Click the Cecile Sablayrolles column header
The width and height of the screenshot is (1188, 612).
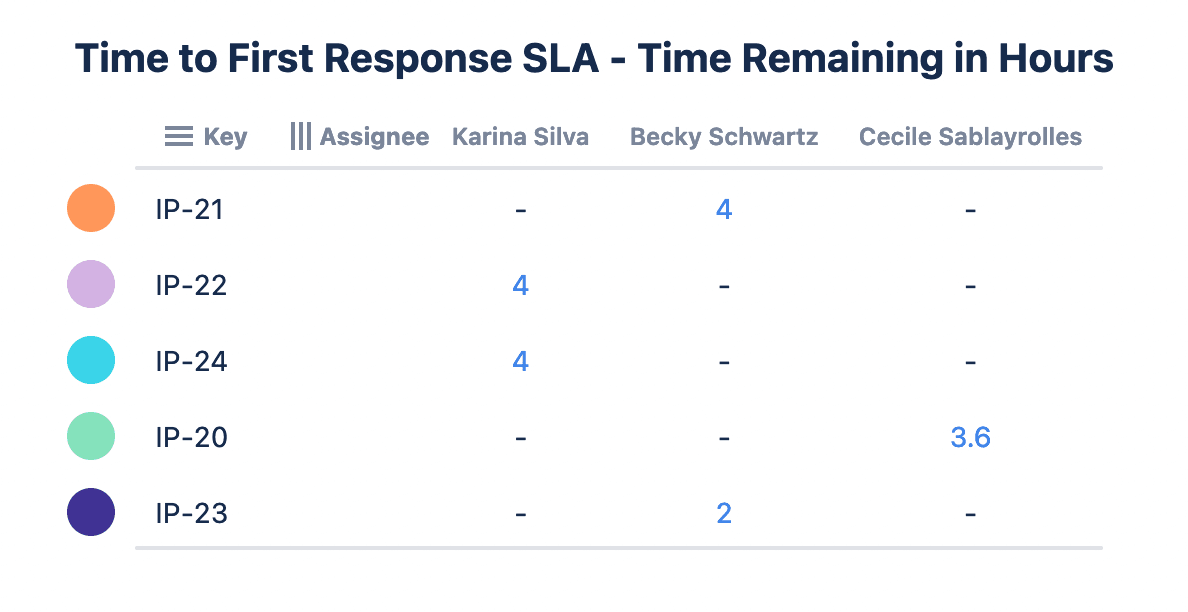(x=970, y=137)
